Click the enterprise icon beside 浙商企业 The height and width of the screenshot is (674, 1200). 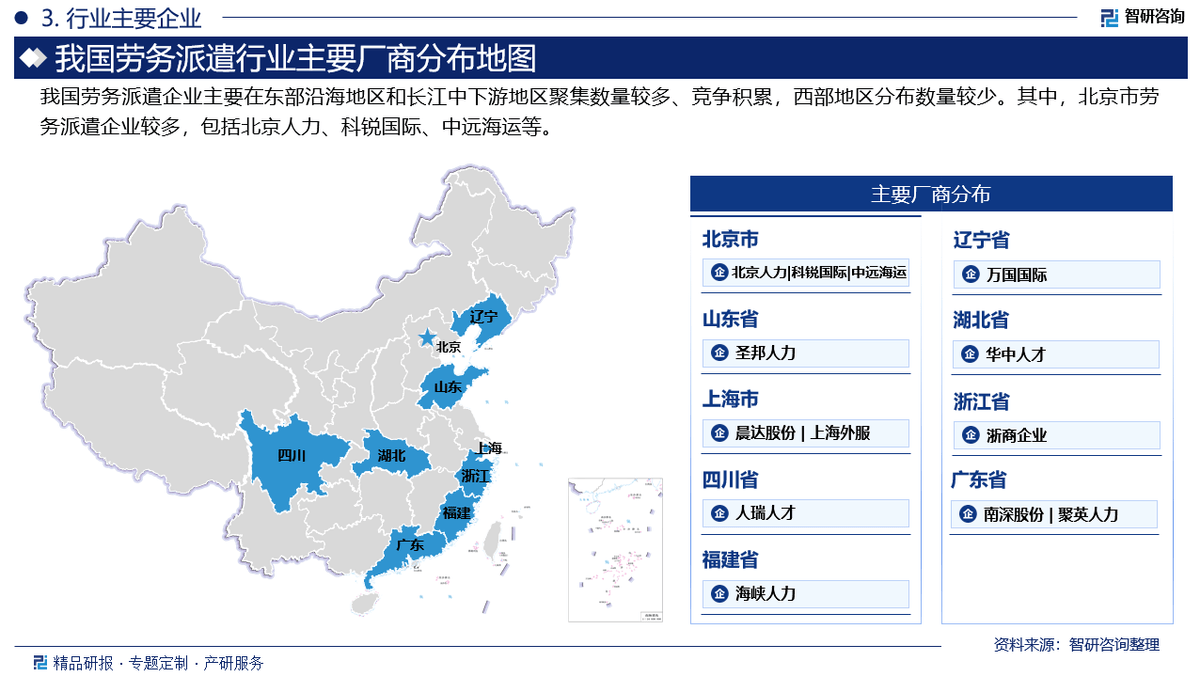pos(969,435)
